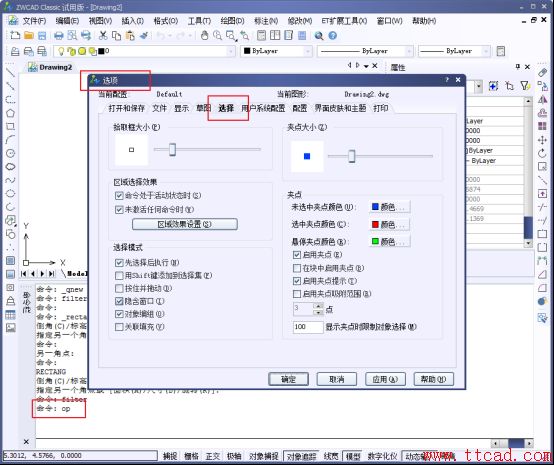
Task: Expand the layer selector dropdown arrow
Action: pos(230,52)
